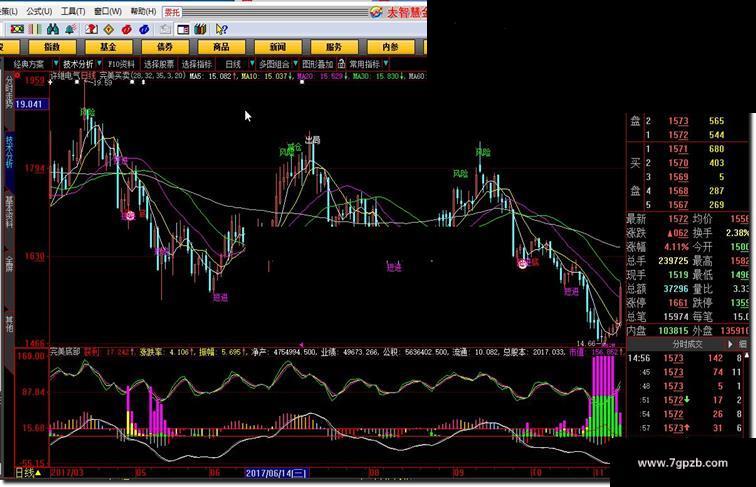756x487 pixels.
Task: Expand the 技术分析 toolbar dropdown arrow
Action: pyautogui.click(x=99, y=64)
